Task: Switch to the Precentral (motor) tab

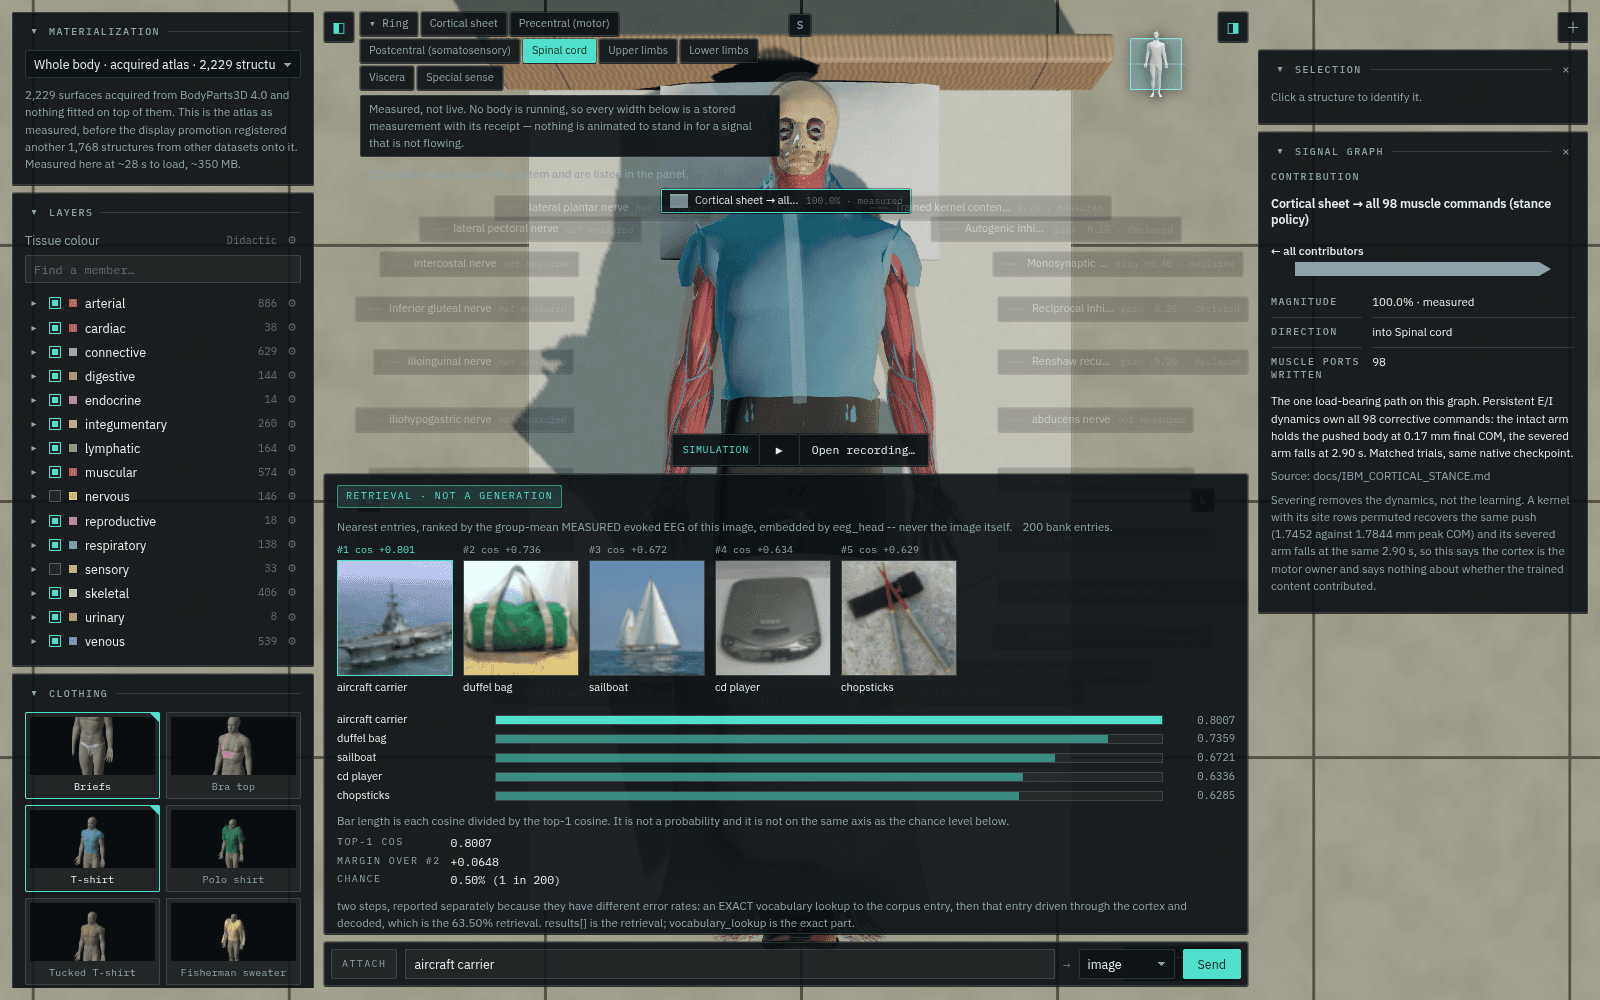Action: pos(564,24)
